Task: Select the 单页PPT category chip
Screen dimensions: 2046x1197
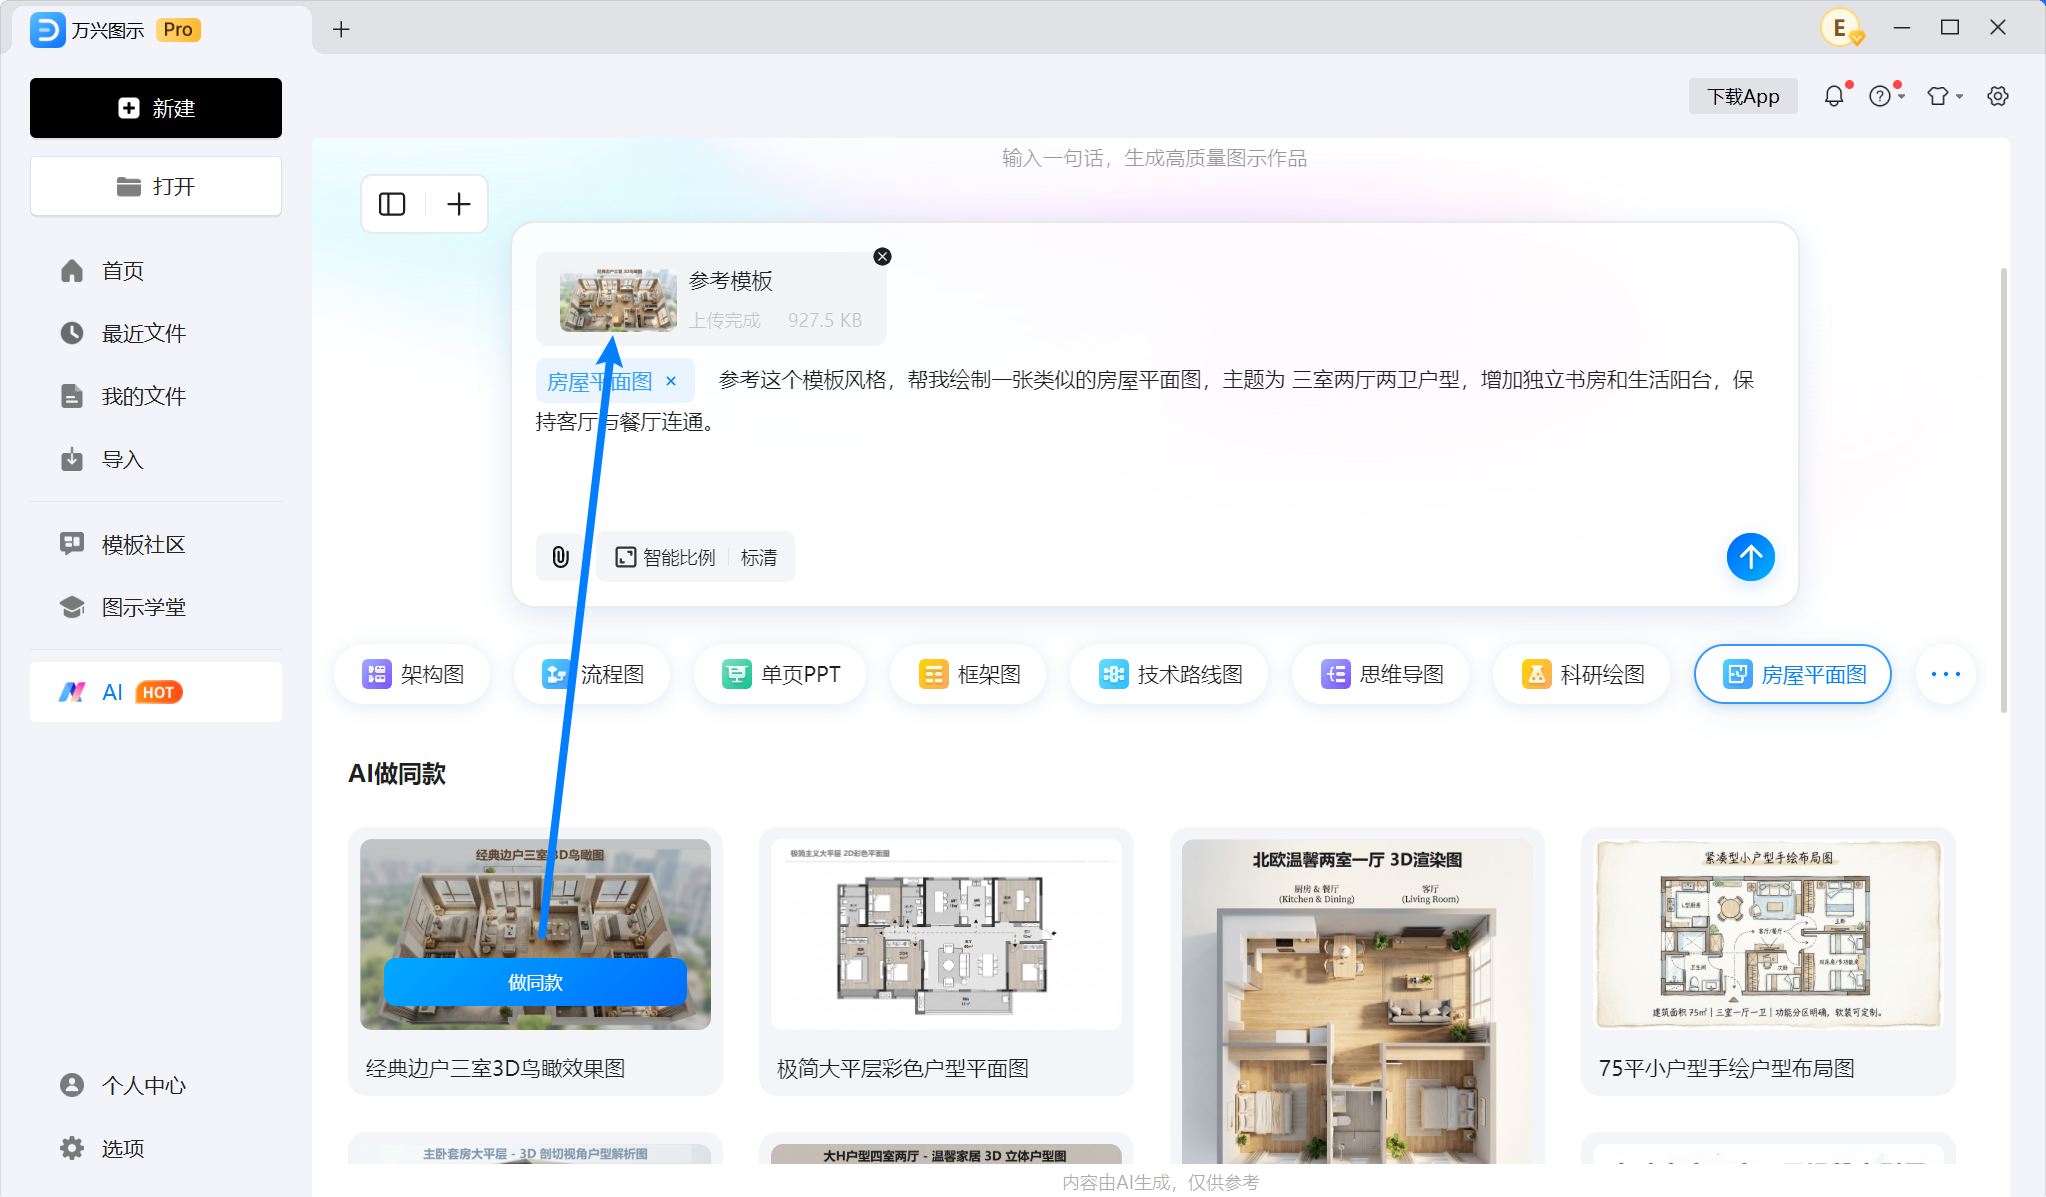Action: coord(781,674)
